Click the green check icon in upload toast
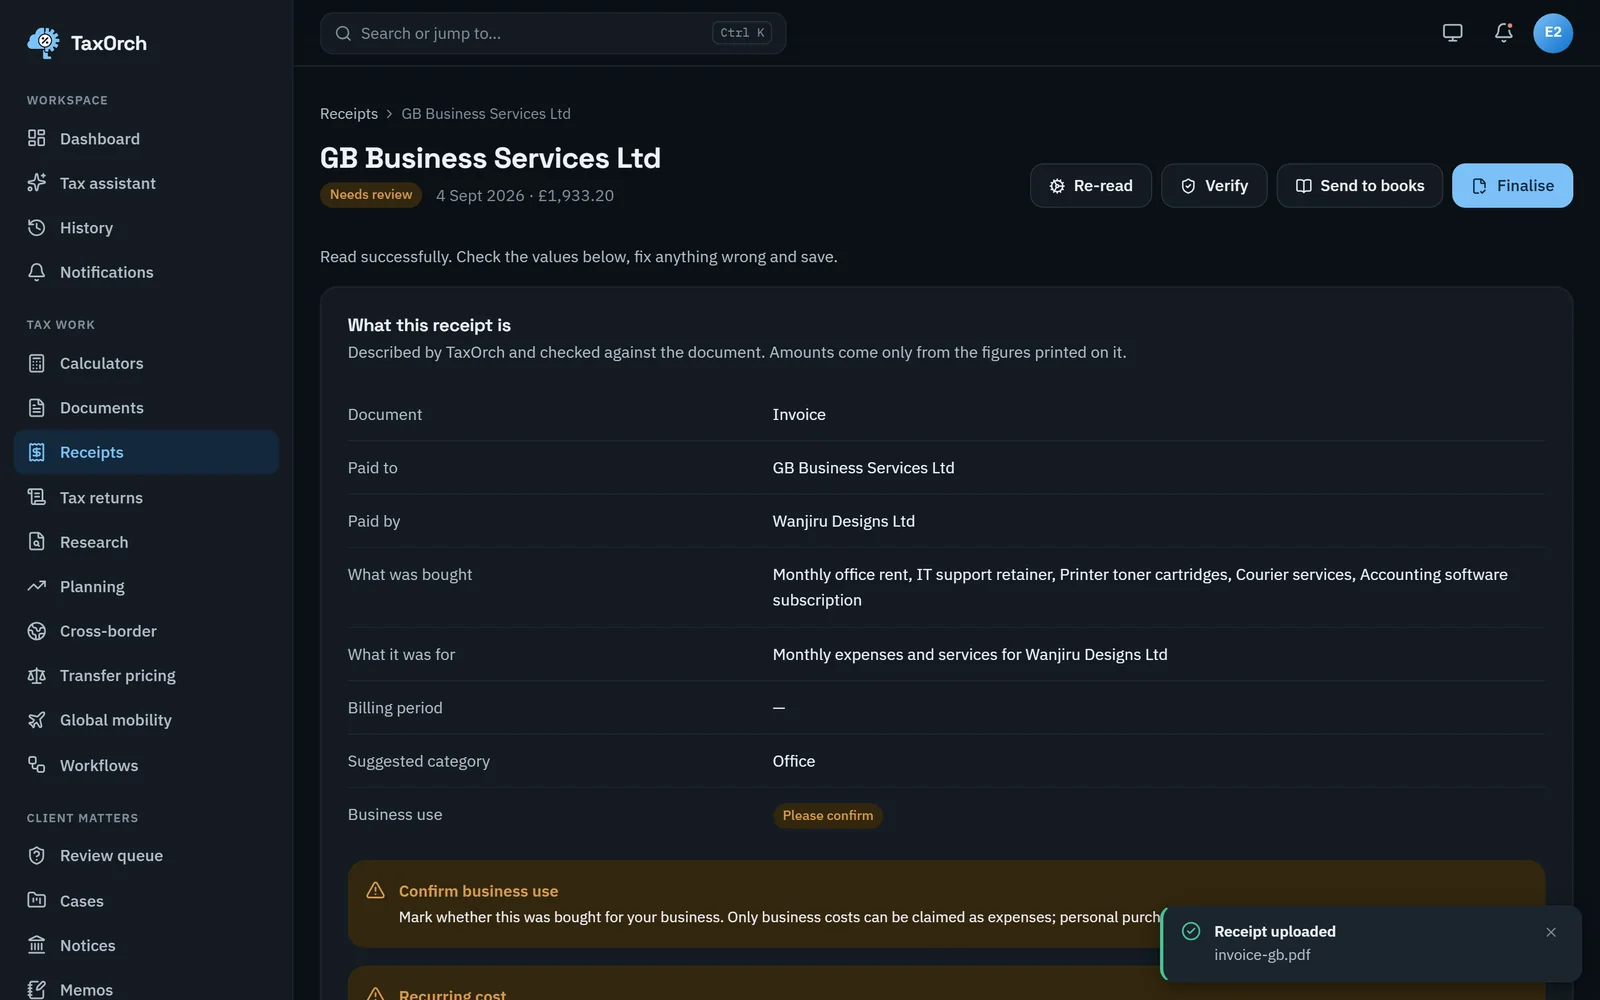The width and height of the screenshot is (1600, 1000). click(x=1191, y=931)
